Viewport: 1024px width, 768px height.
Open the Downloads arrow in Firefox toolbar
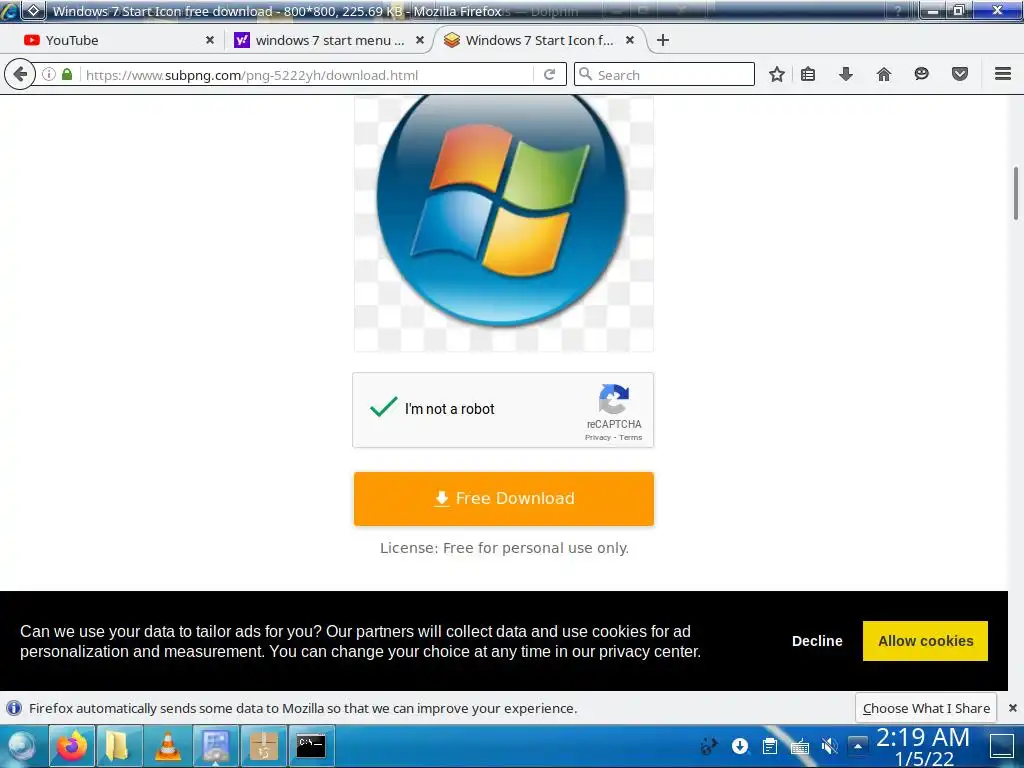[x=846, y=74]
